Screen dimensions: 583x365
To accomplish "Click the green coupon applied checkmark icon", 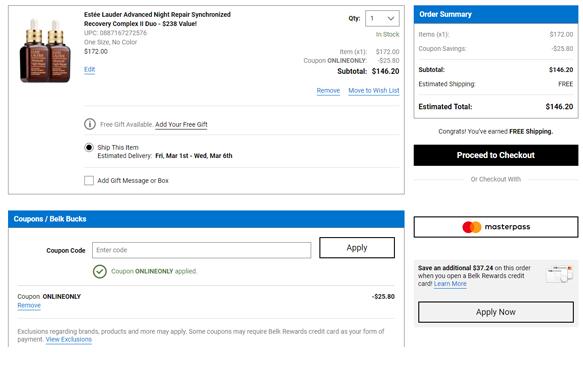I will 100,271.
